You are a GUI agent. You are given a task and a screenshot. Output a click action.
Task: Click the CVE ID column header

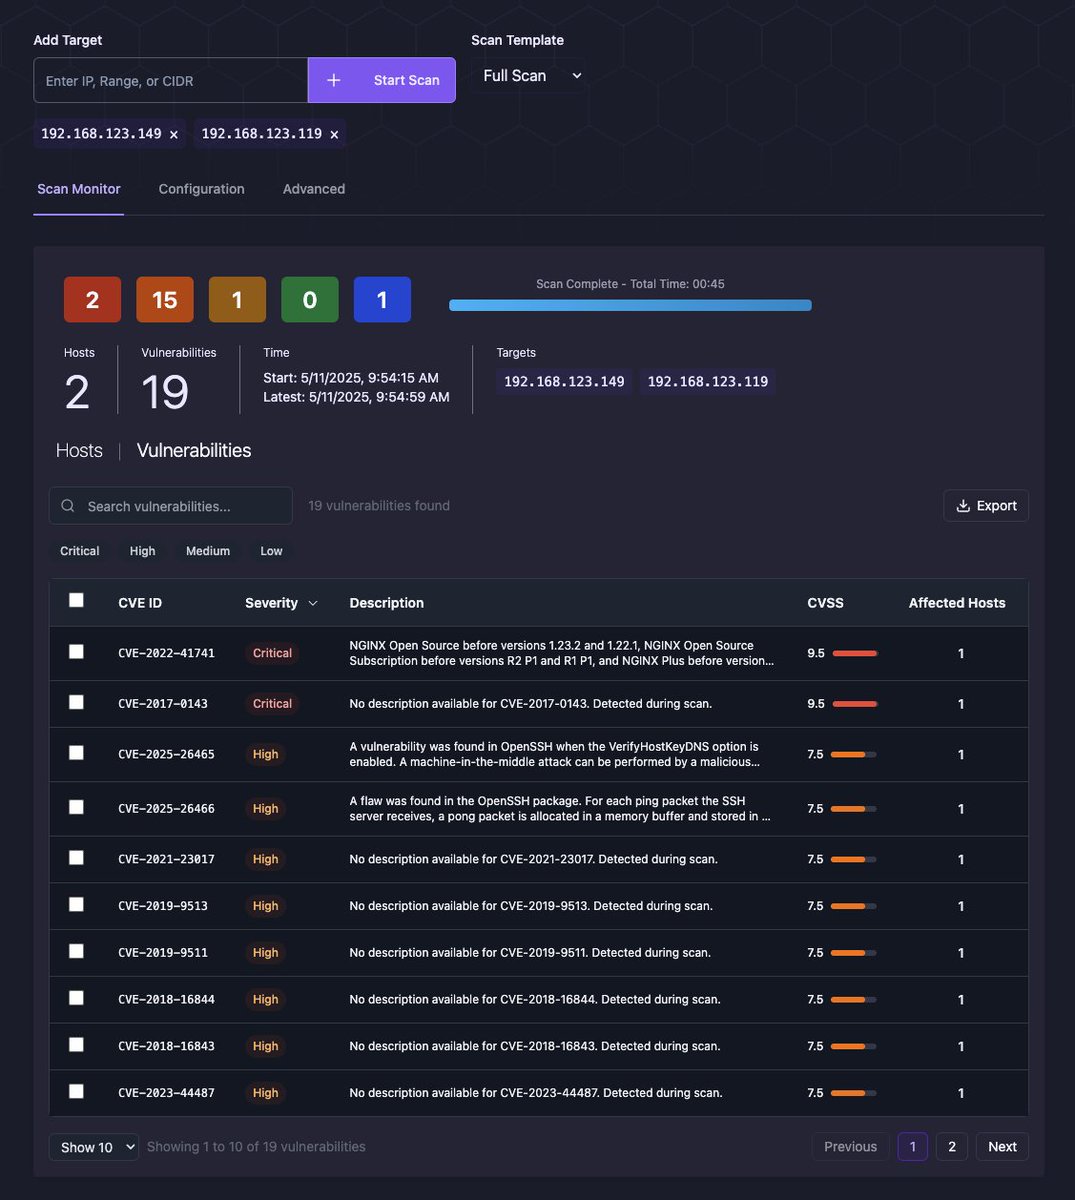click(x=140, y=603)
